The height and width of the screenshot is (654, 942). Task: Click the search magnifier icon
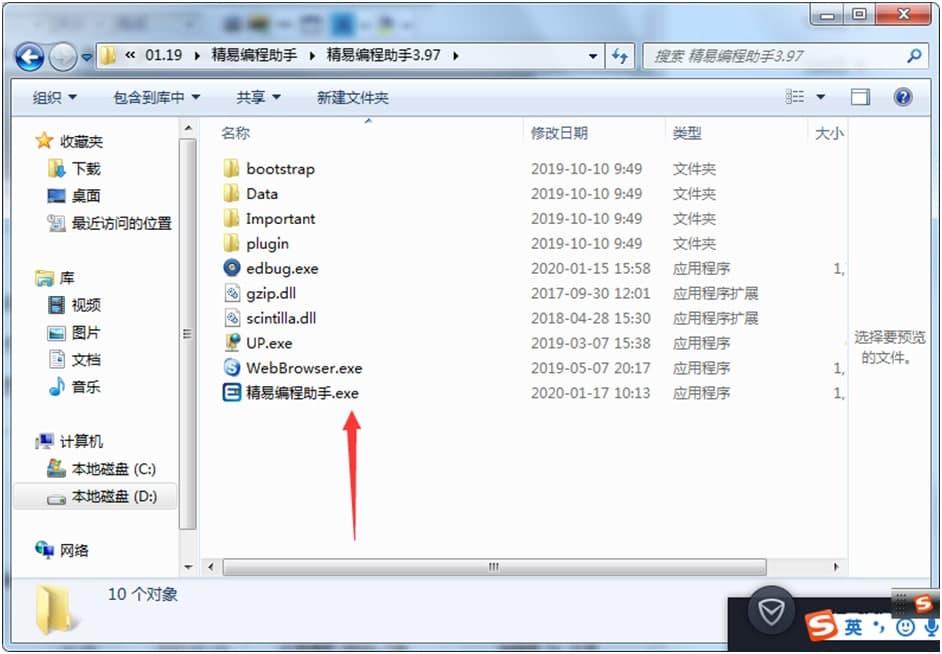pyautogui.click(x=914, y=56)
